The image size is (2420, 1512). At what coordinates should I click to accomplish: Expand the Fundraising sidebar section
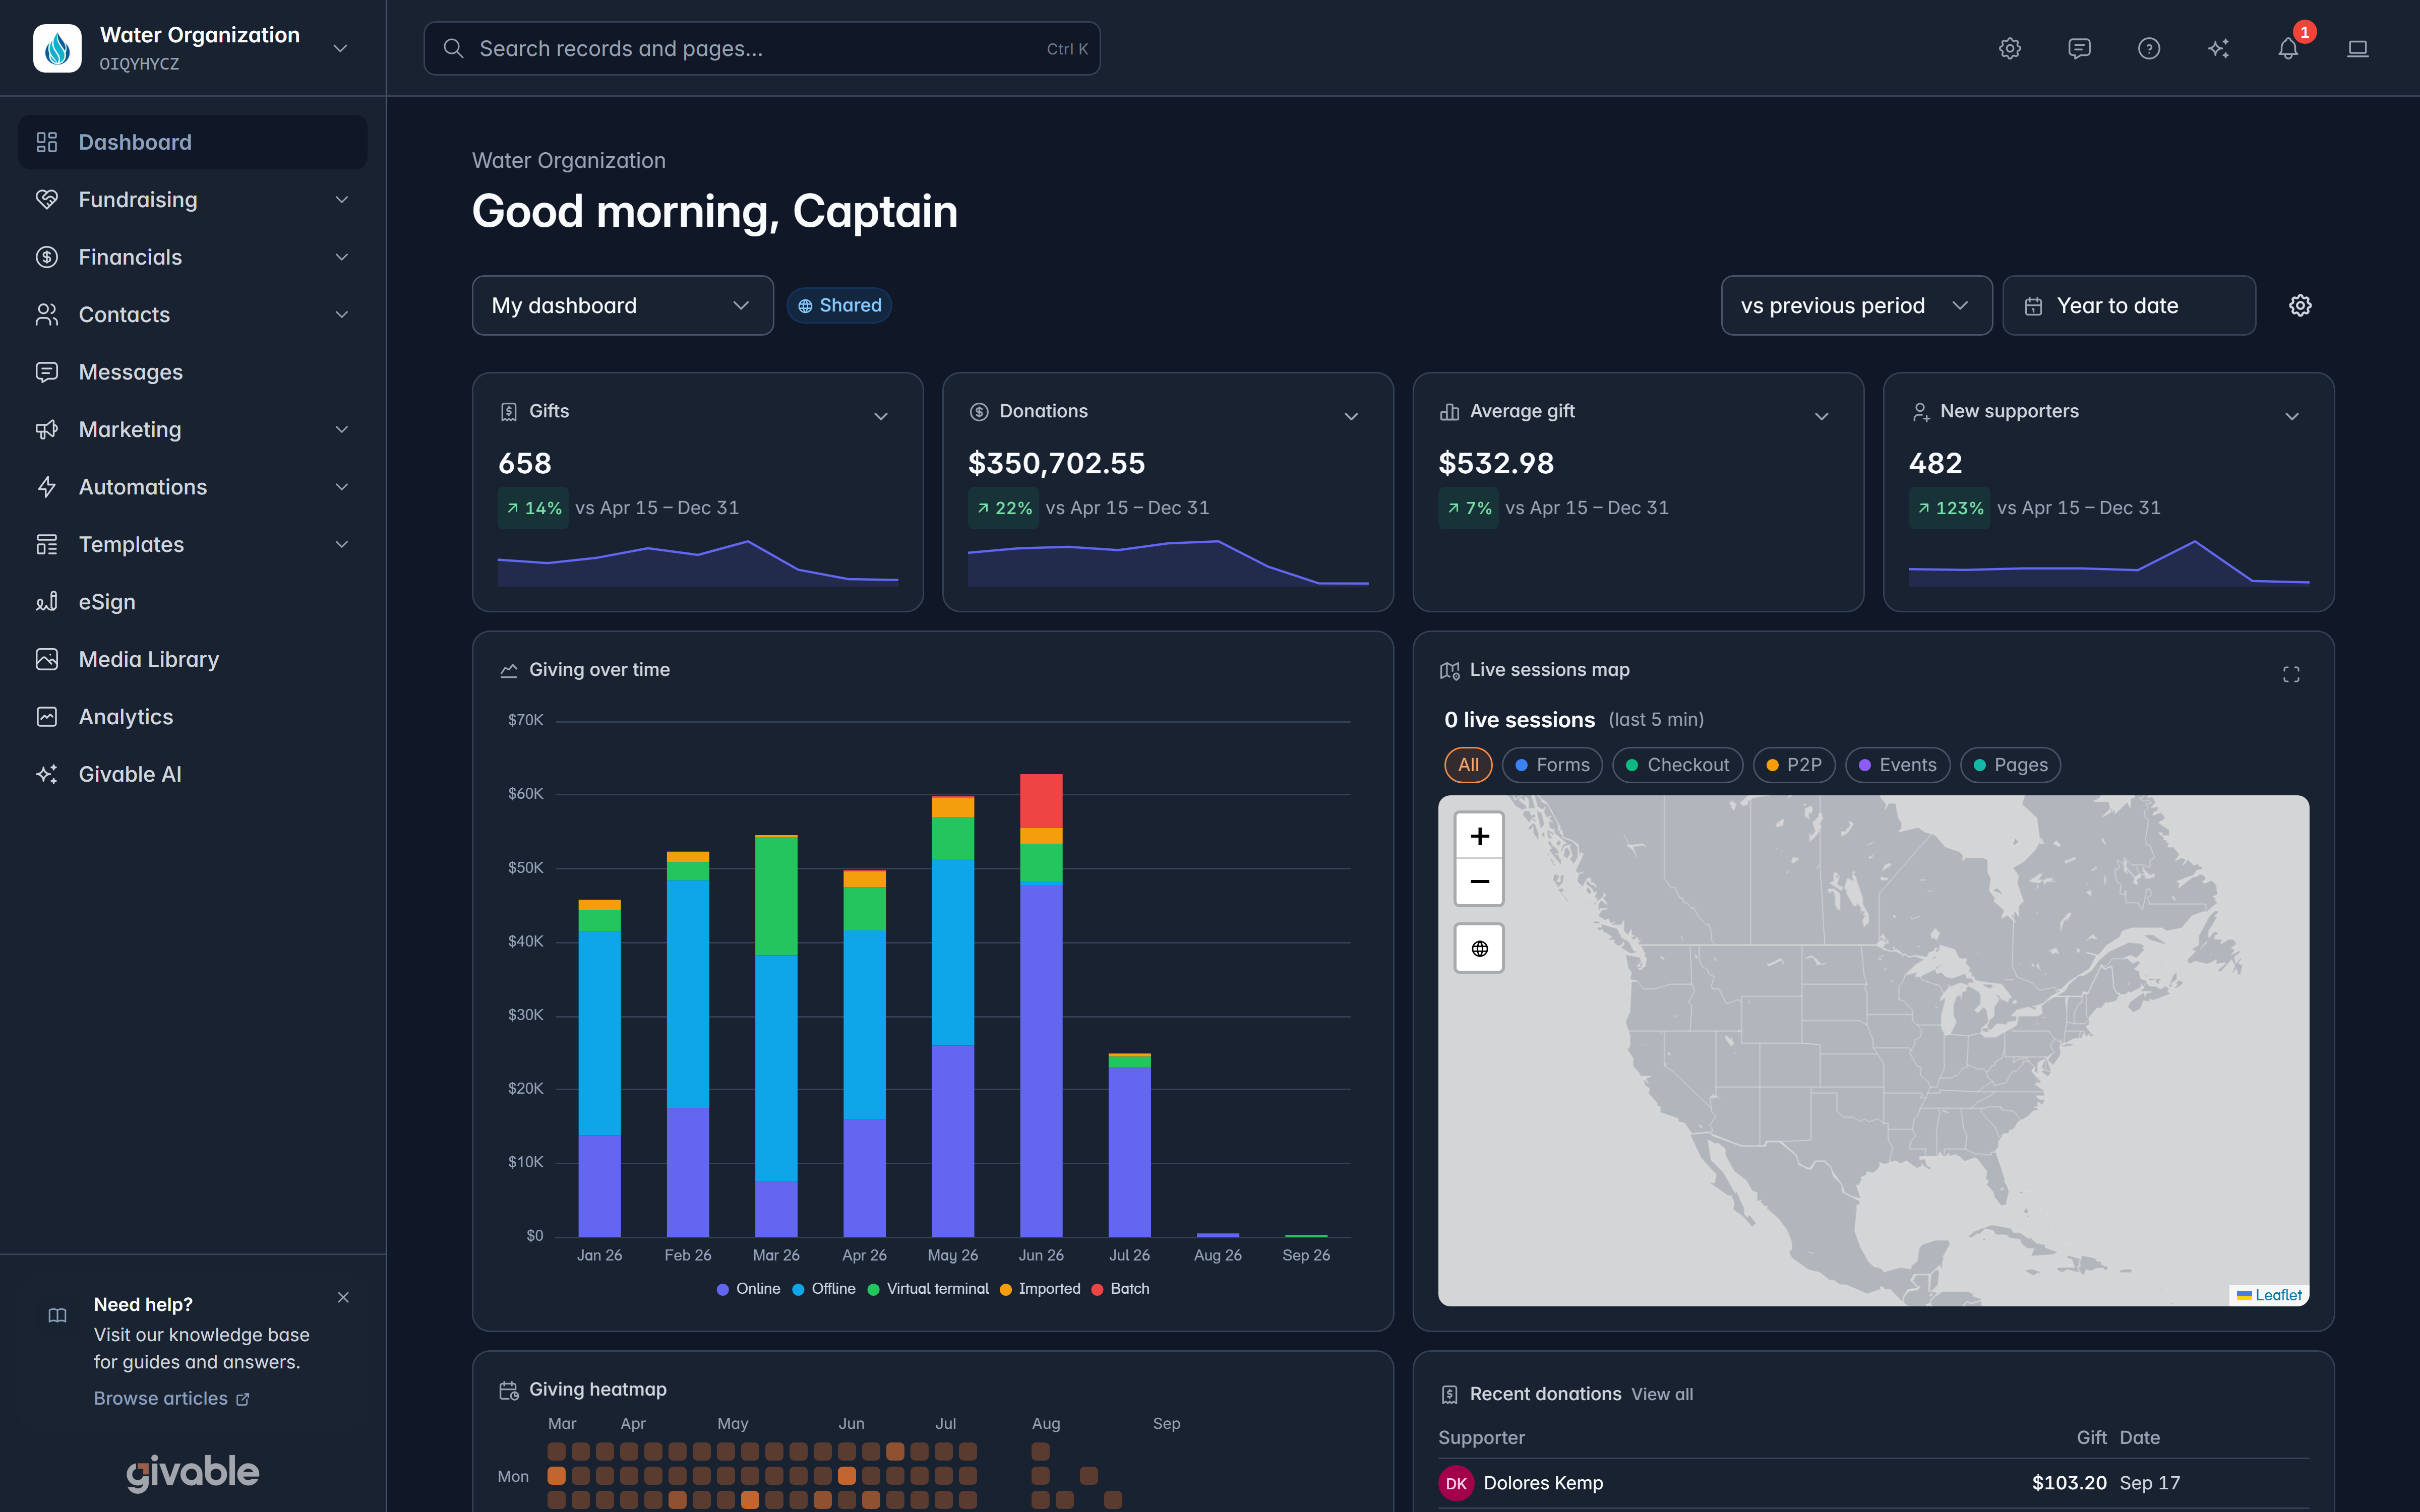pos(192,200)
